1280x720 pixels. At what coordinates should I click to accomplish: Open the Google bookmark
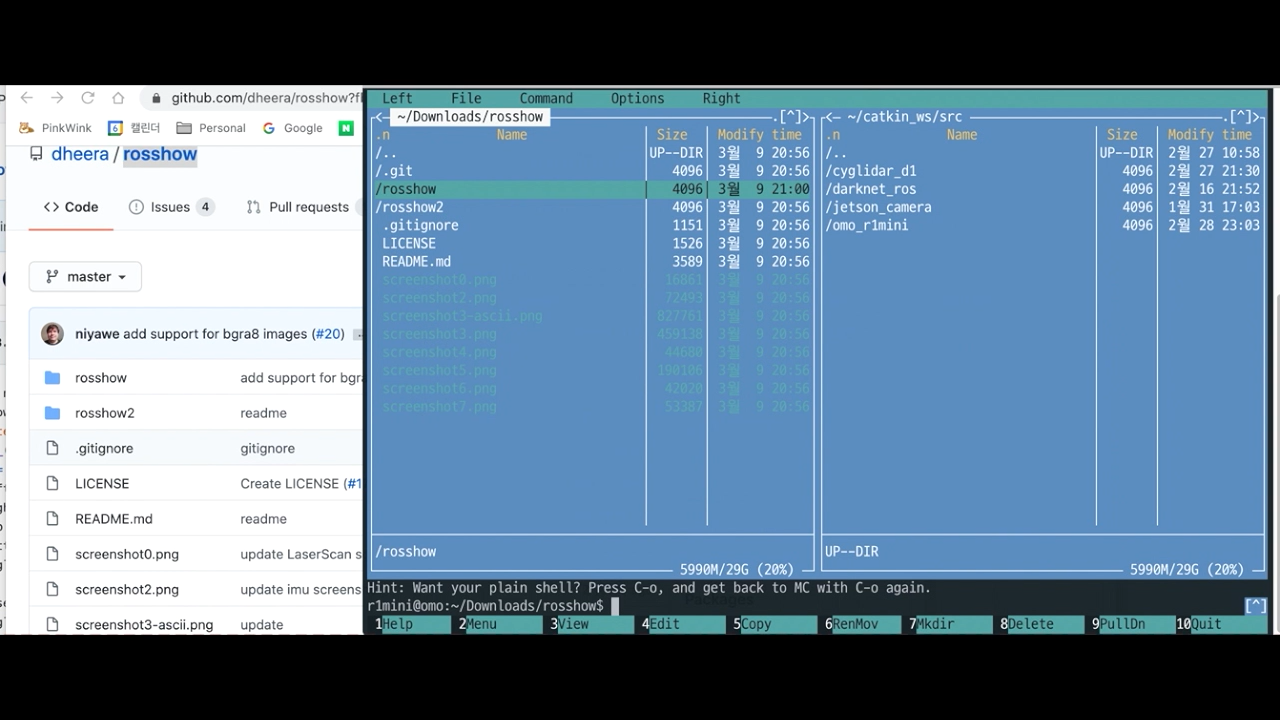pos(292,128)
